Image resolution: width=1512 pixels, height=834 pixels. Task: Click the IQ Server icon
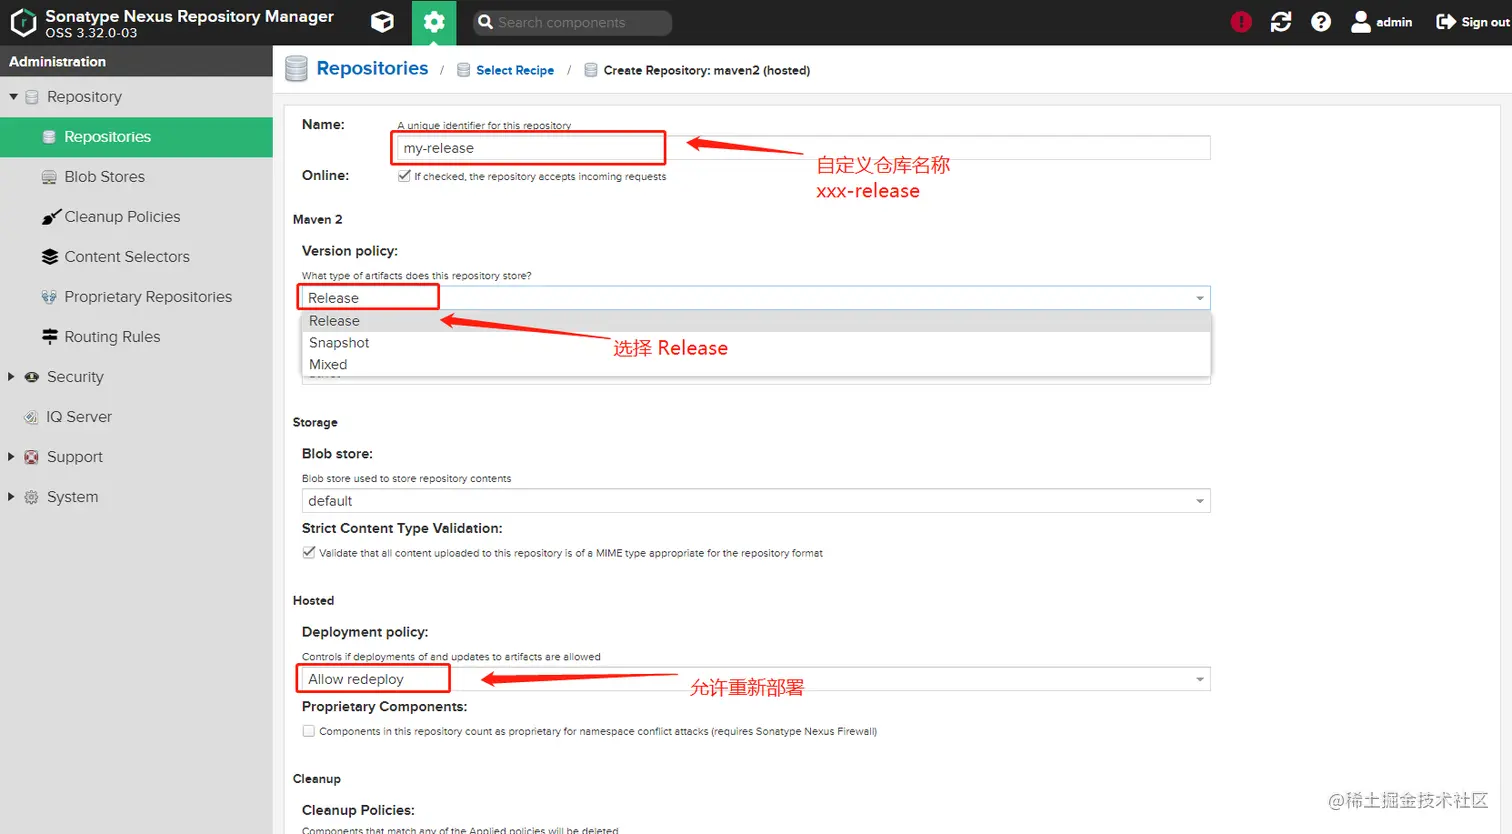point(31,417)
